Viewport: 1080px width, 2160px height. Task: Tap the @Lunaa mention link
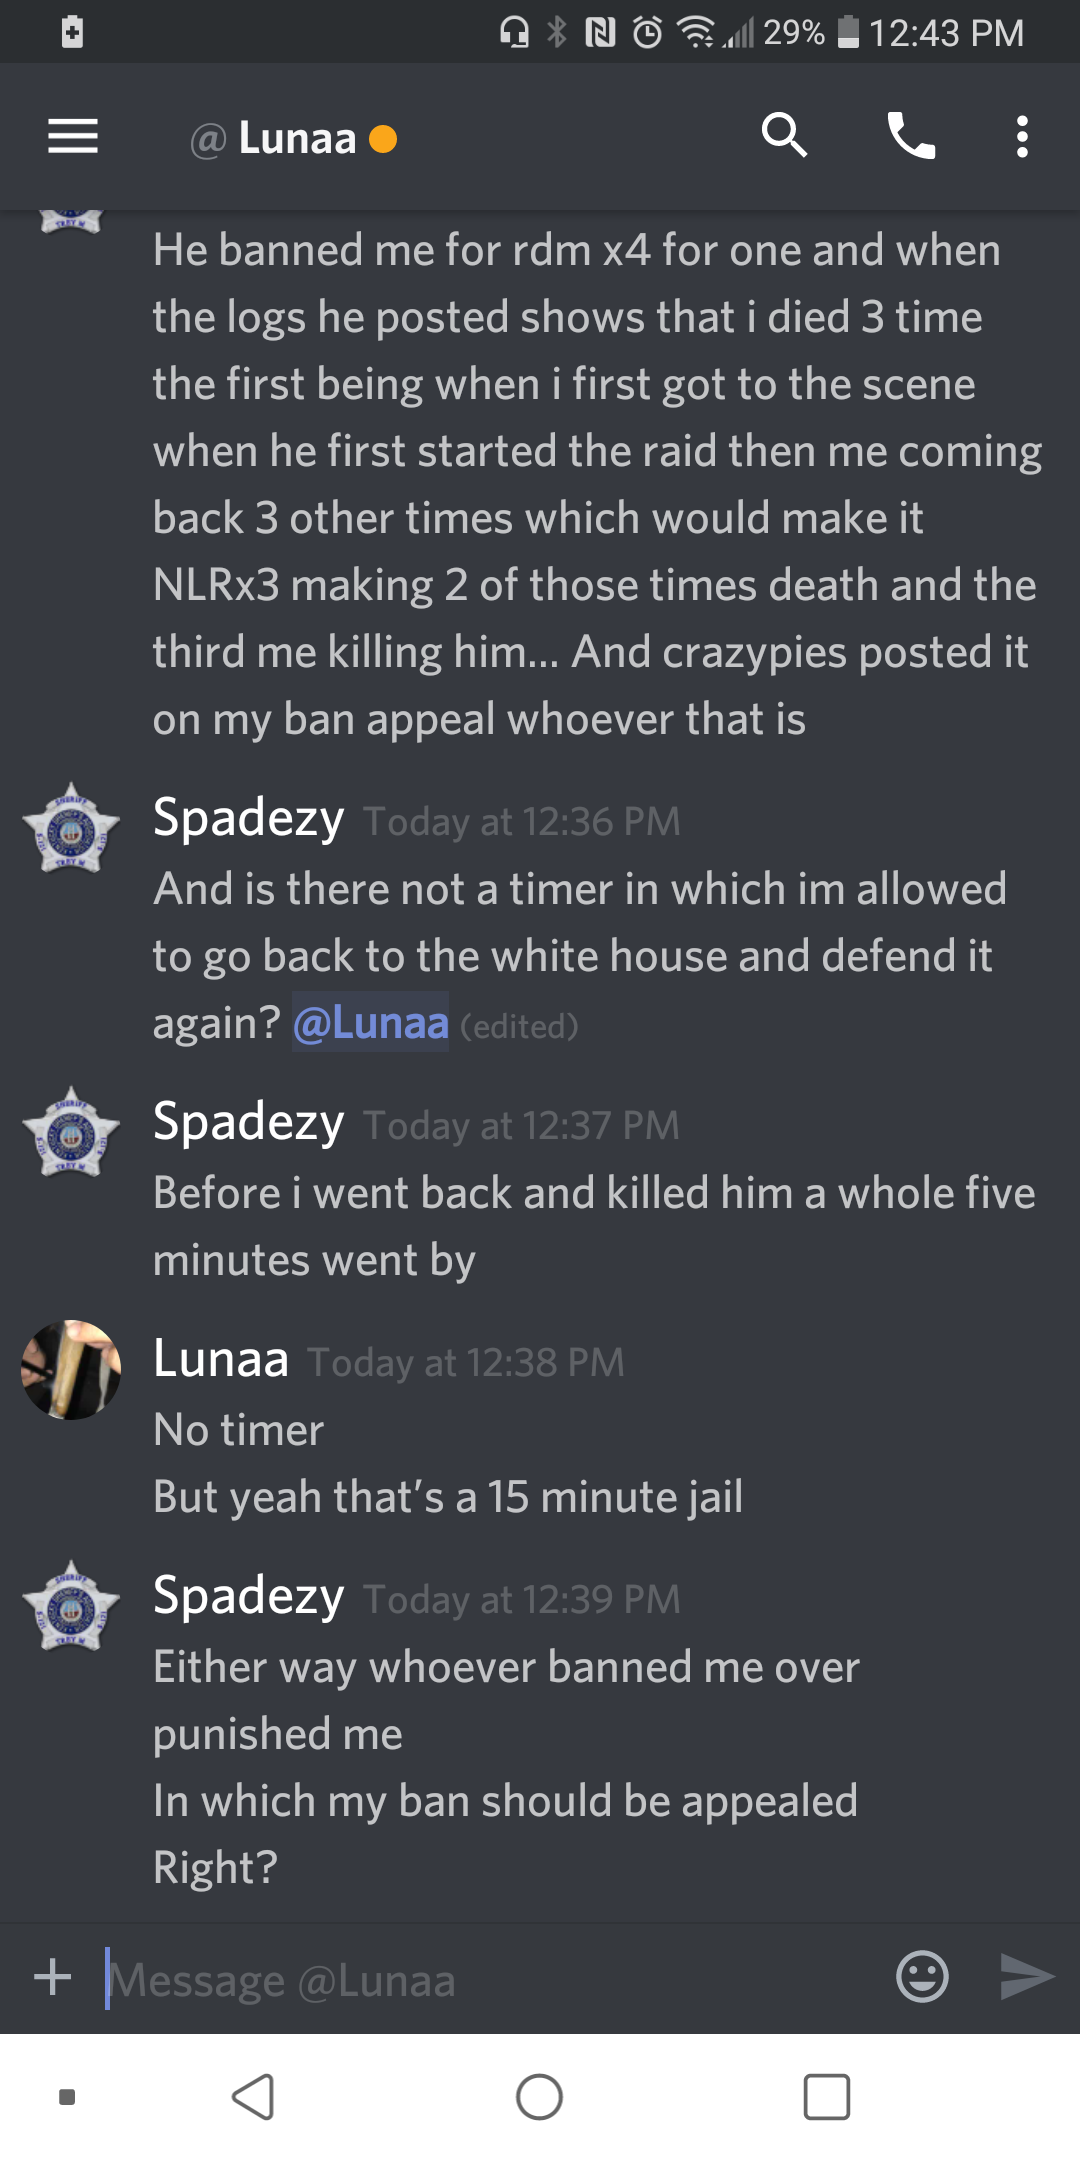[x=370, y=1022]
